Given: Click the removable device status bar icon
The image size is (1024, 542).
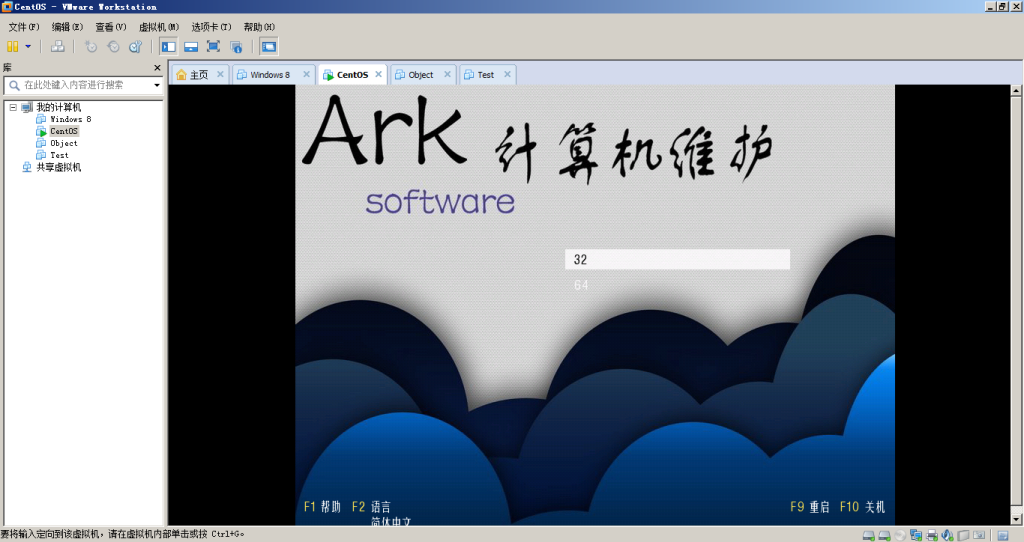Looking at the screenshot, I should (963, 535).
